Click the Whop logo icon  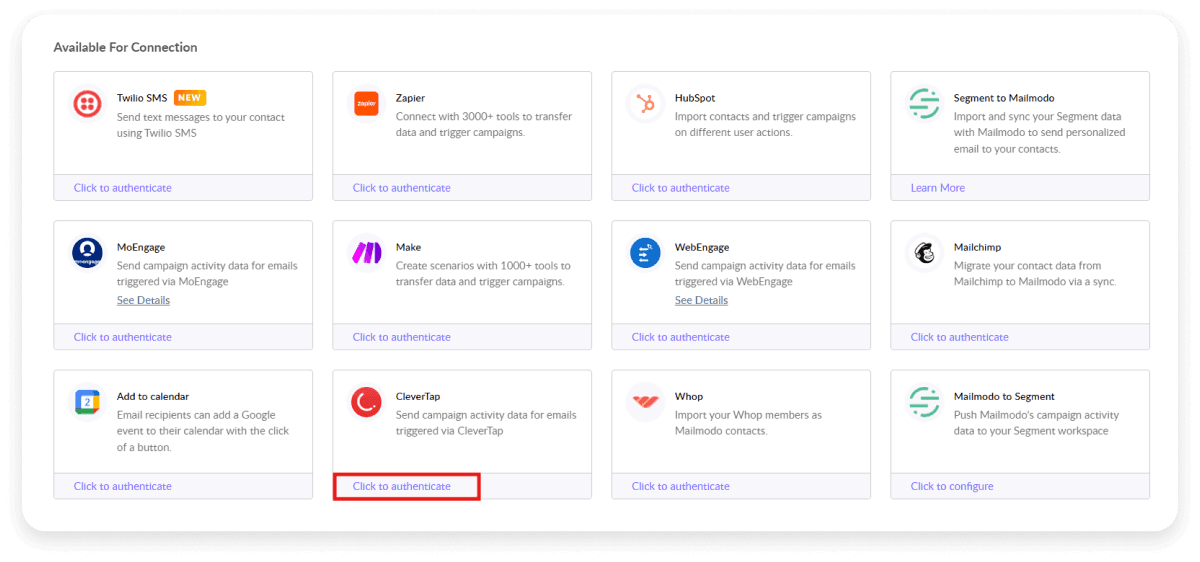pos(646,402)
